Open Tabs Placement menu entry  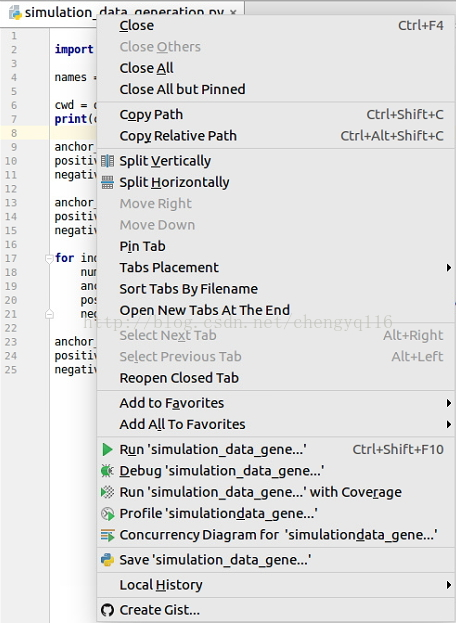276,267
